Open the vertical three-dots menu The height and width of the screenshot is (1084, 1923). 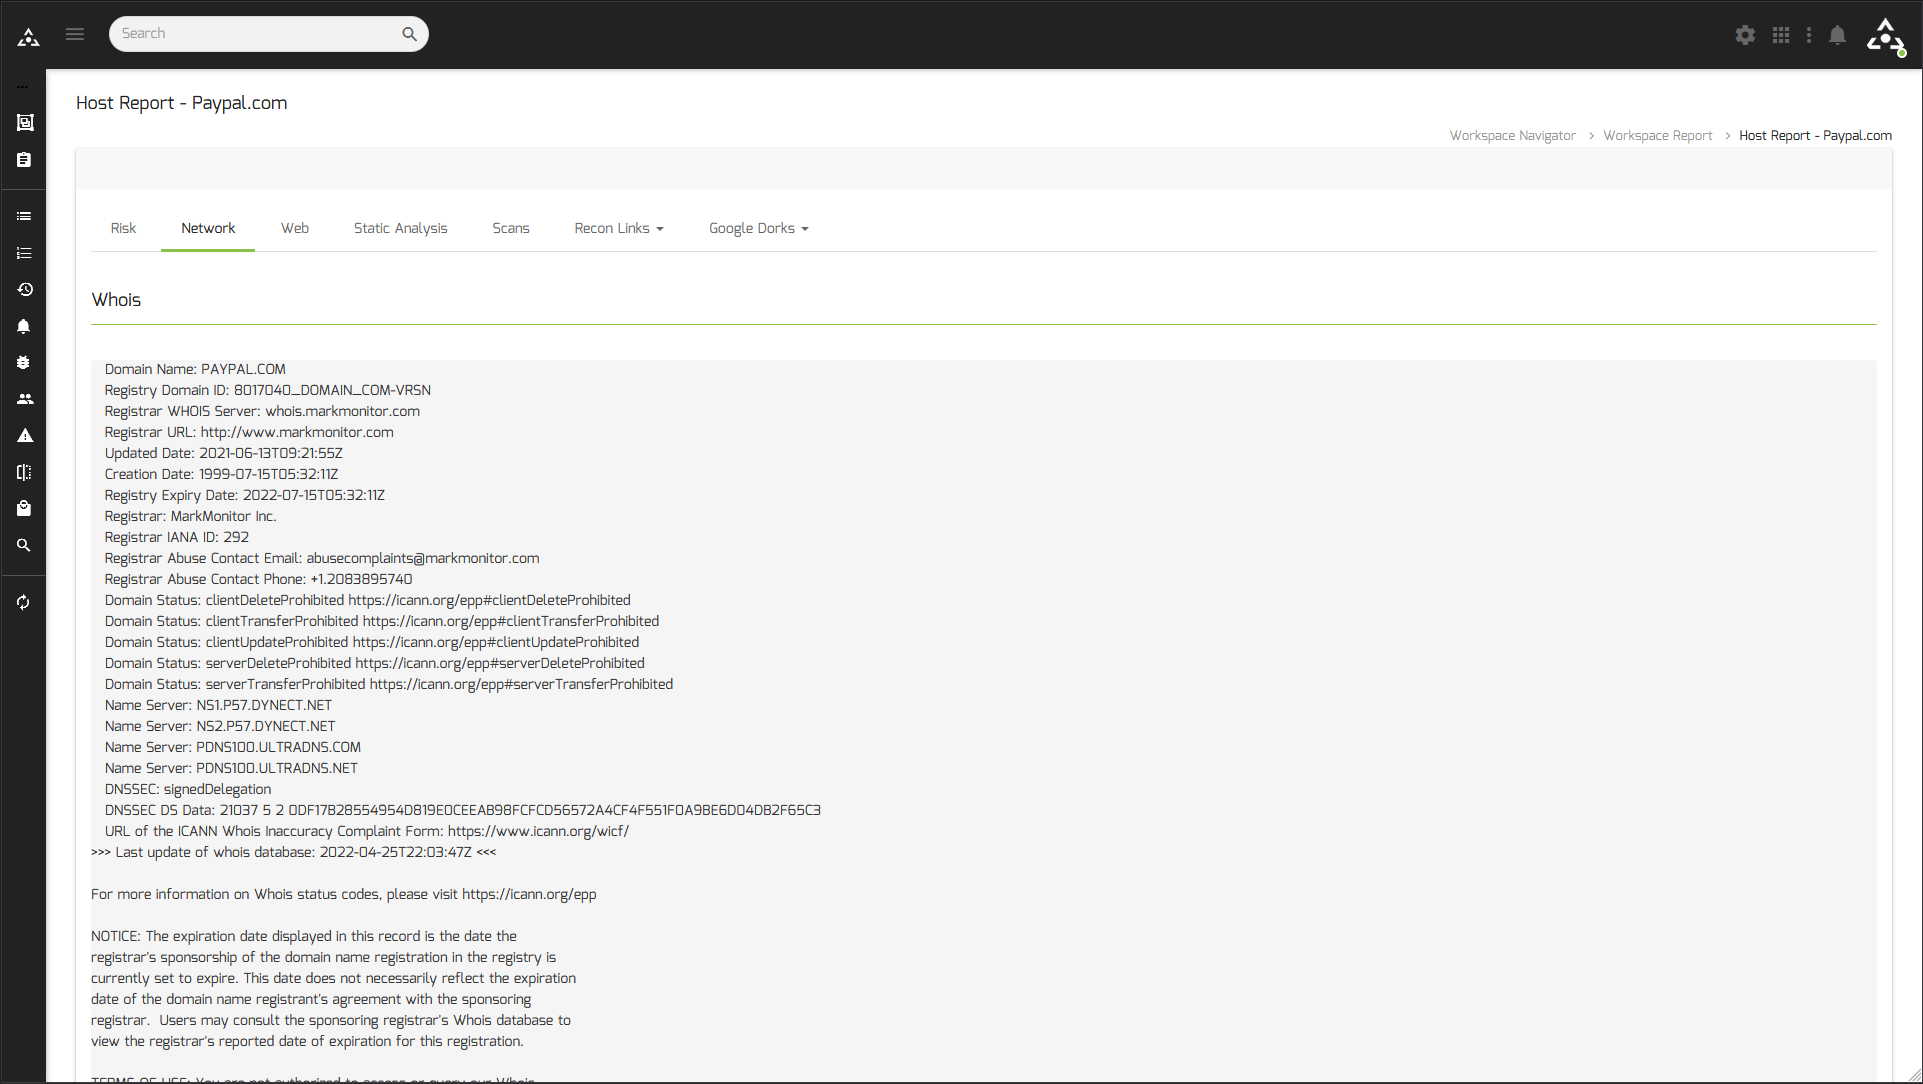pos(1809,35)
